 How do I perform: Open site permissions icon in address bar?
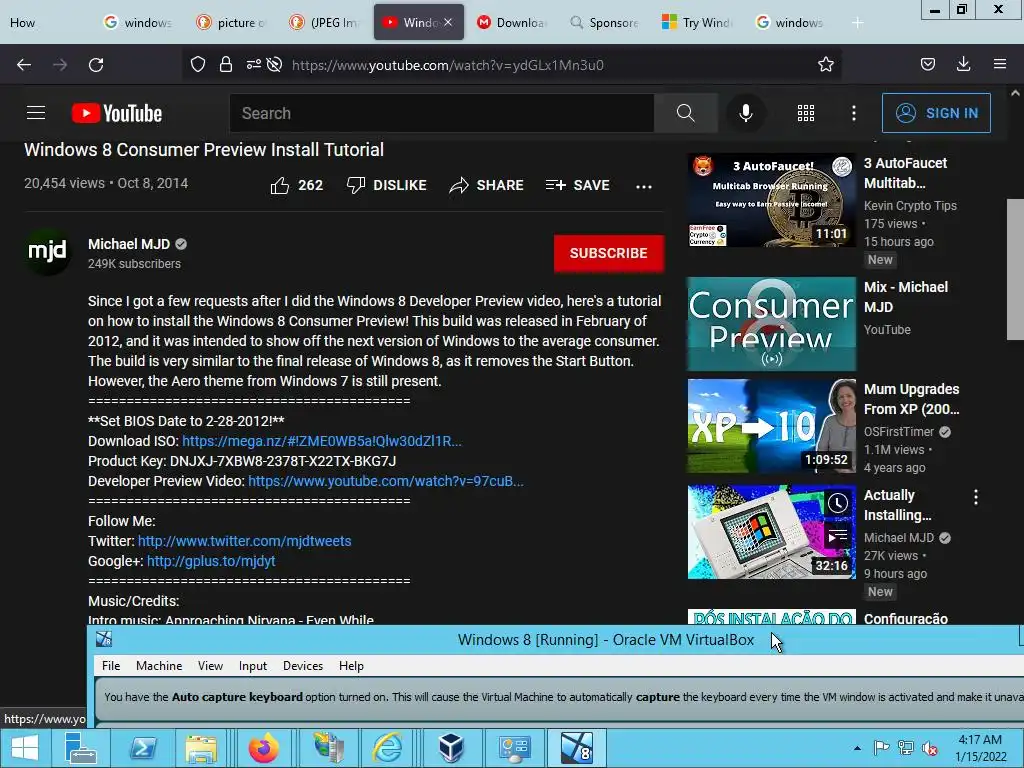tap(253, 64)
